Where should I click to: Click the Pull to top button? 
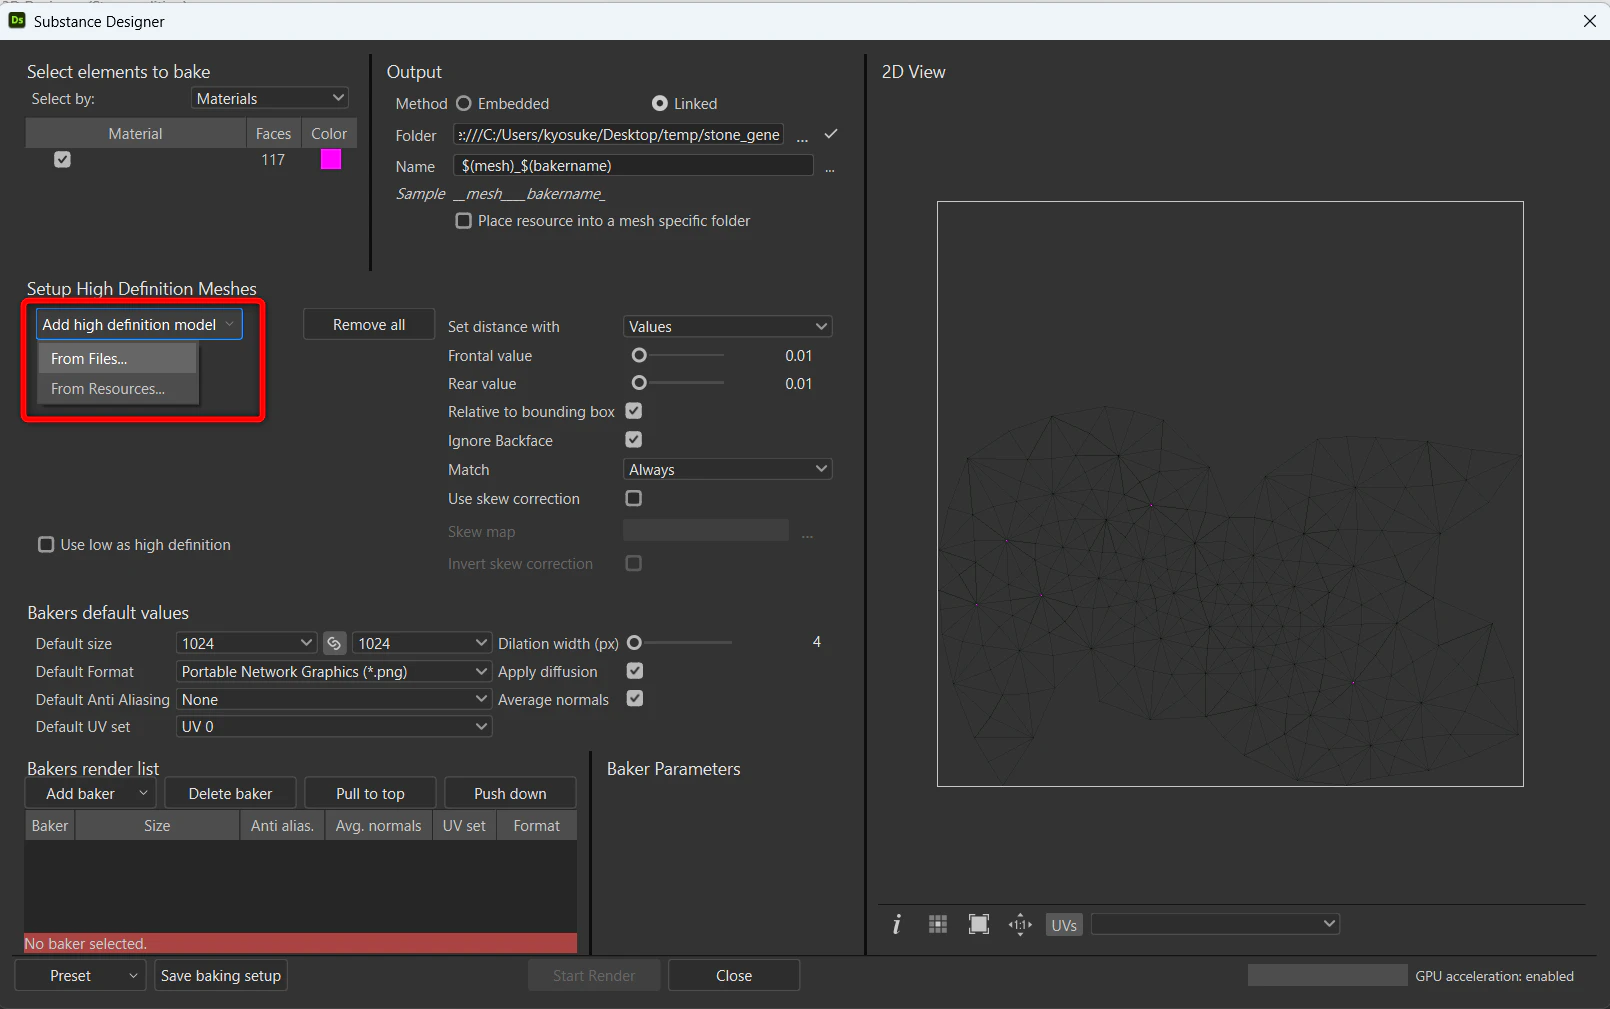click(371, 794)
